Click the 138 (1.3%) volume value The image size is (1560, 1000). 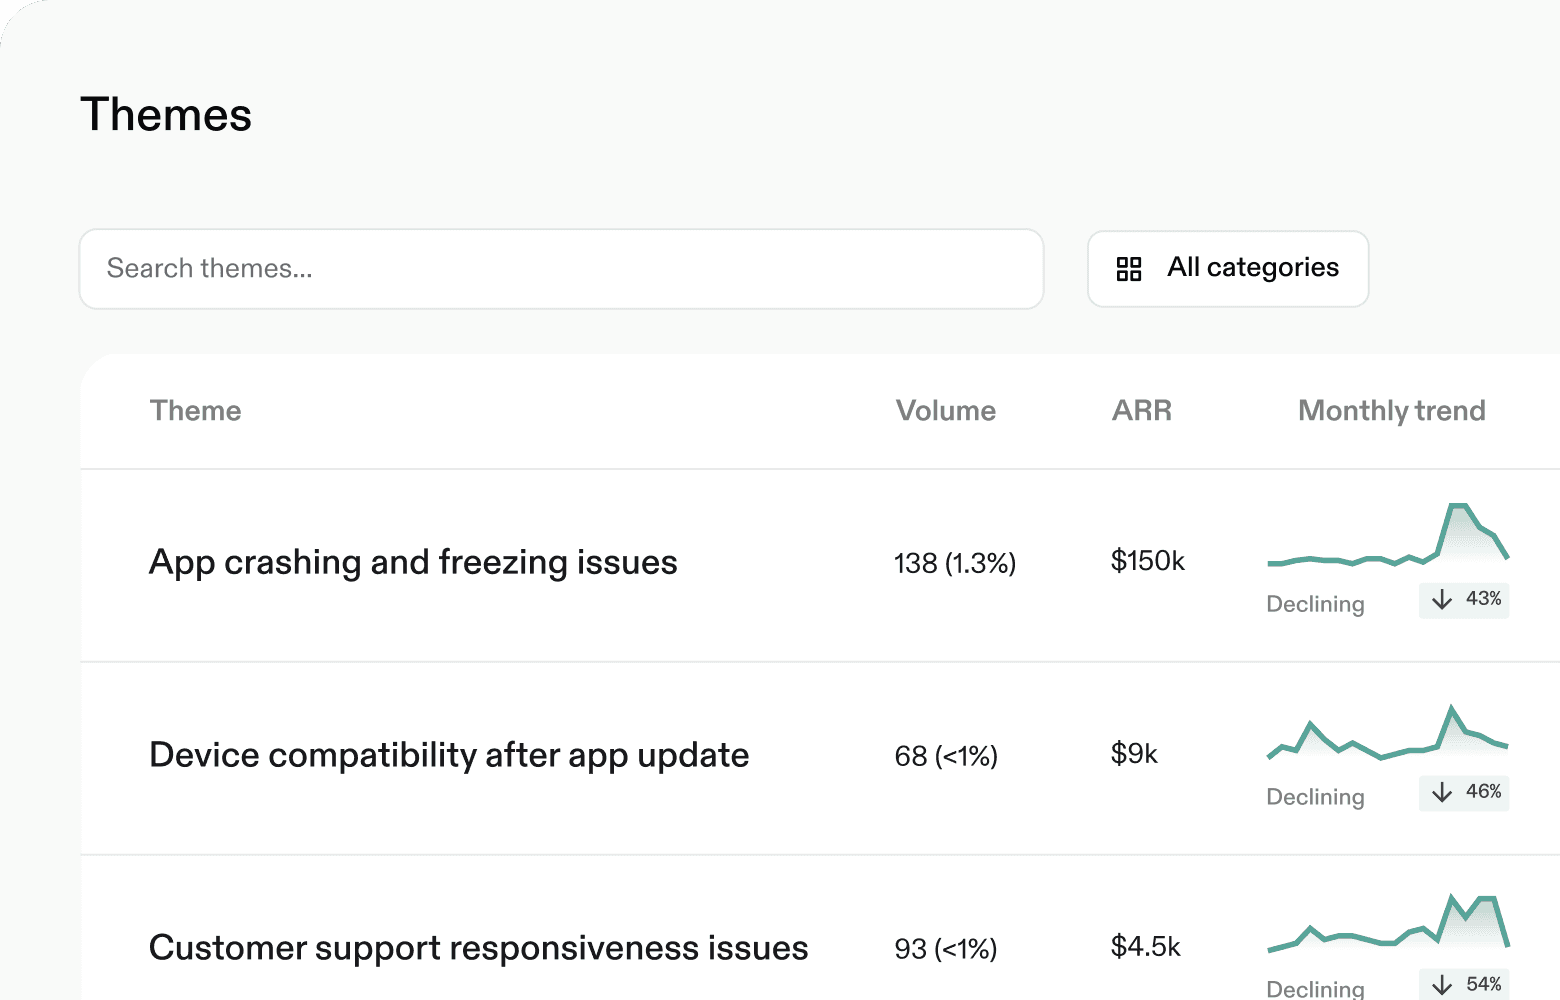[954, 564]
